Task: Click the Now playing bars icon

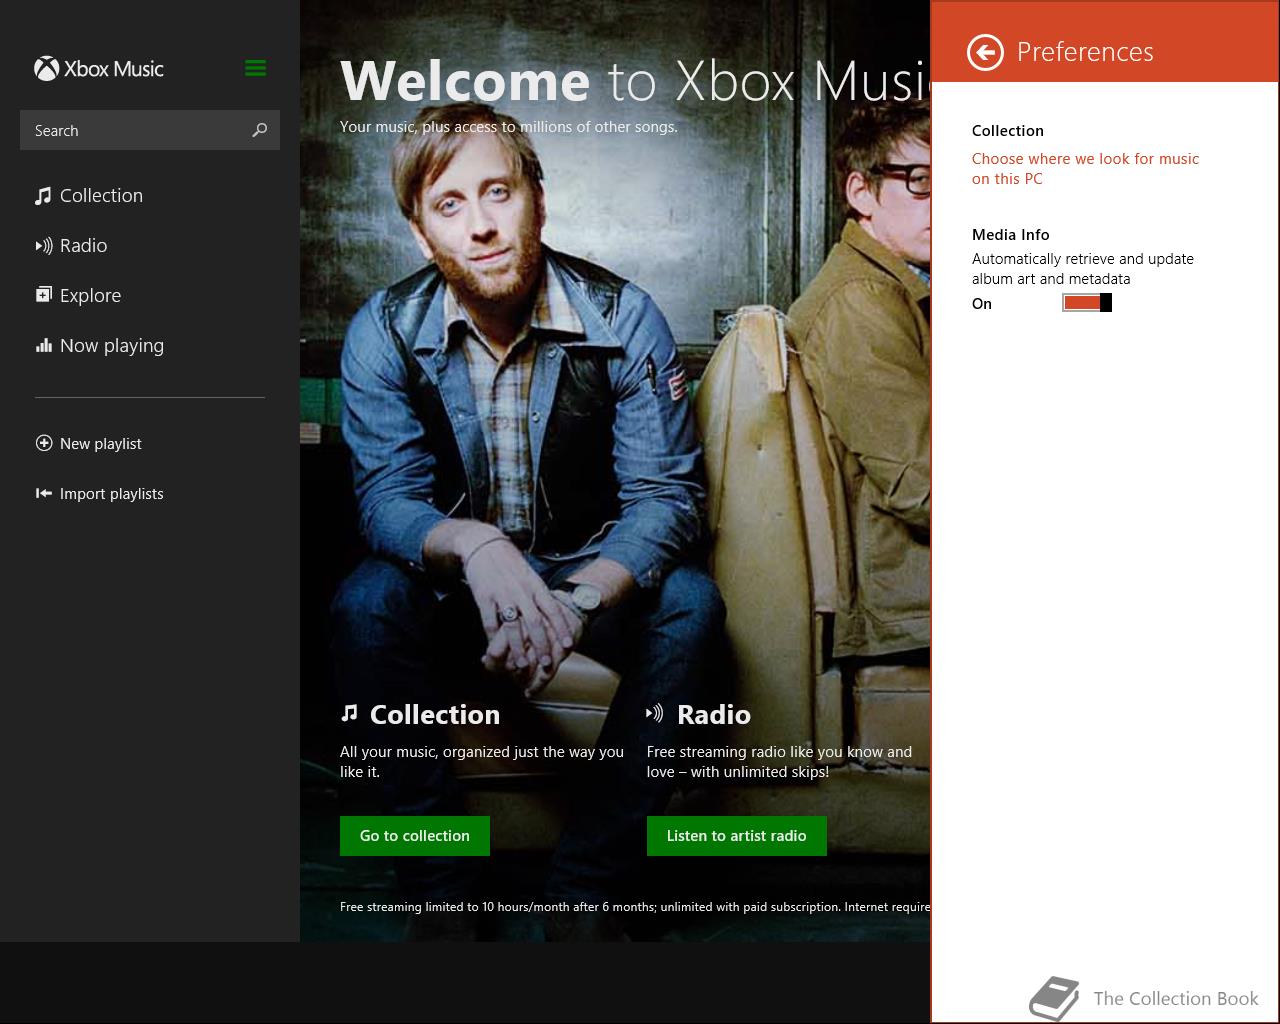Action: coord(44,345)
